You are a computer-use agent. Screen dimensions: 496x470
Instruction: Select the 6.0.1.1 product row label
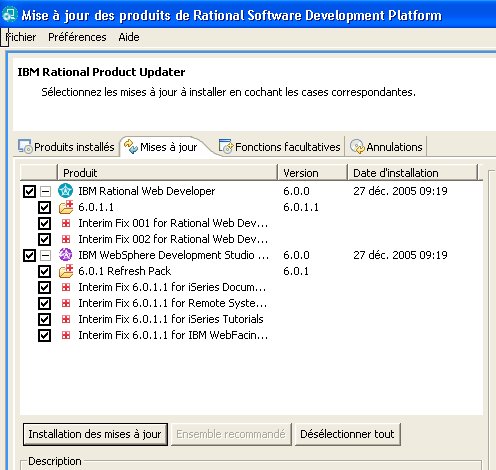click(x=96, y=207)
